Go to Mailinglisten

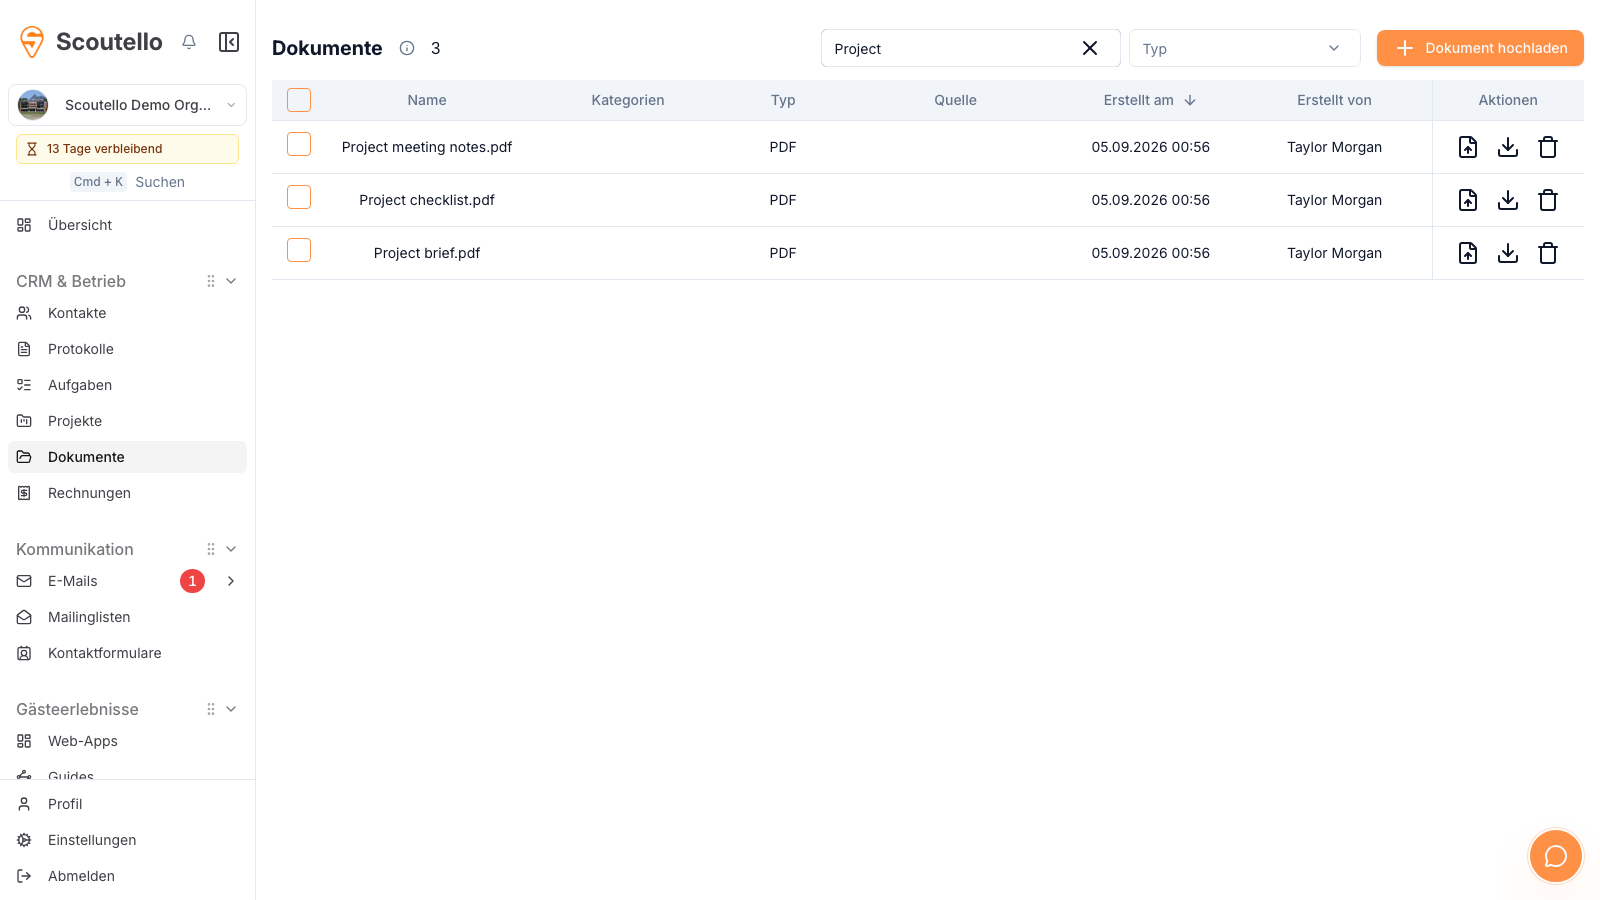127,617
